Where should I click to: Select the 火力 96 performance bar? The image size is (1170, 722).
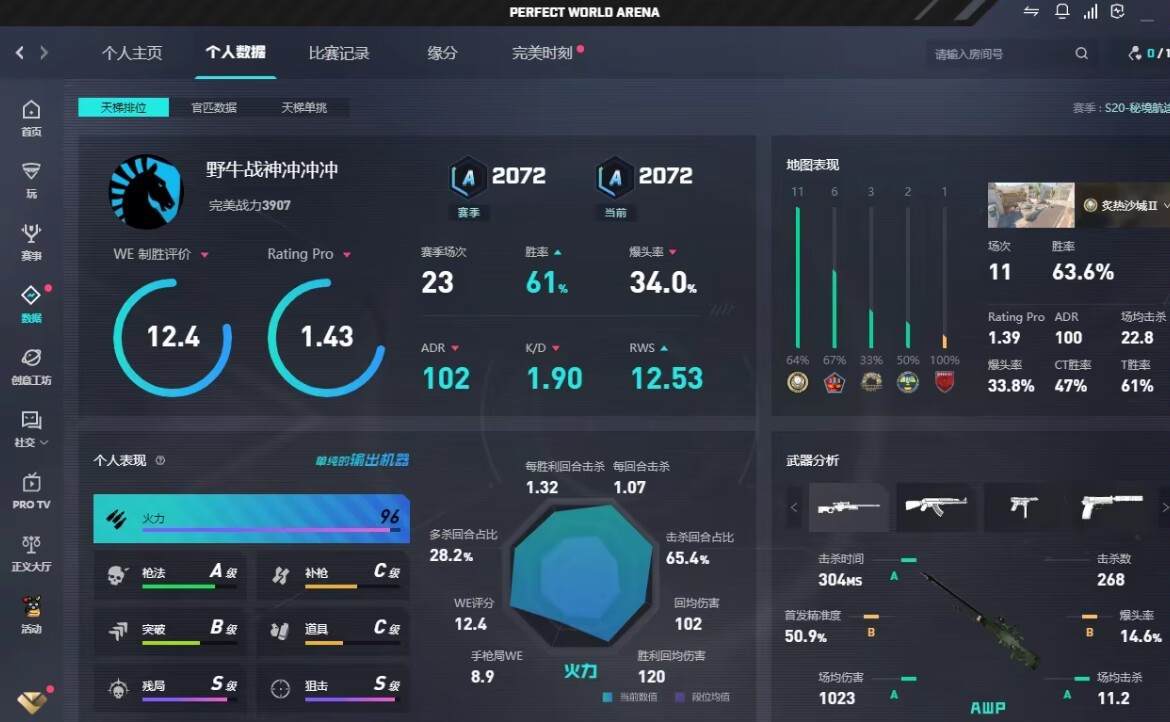pyautogui.click(x=251, y=518)
